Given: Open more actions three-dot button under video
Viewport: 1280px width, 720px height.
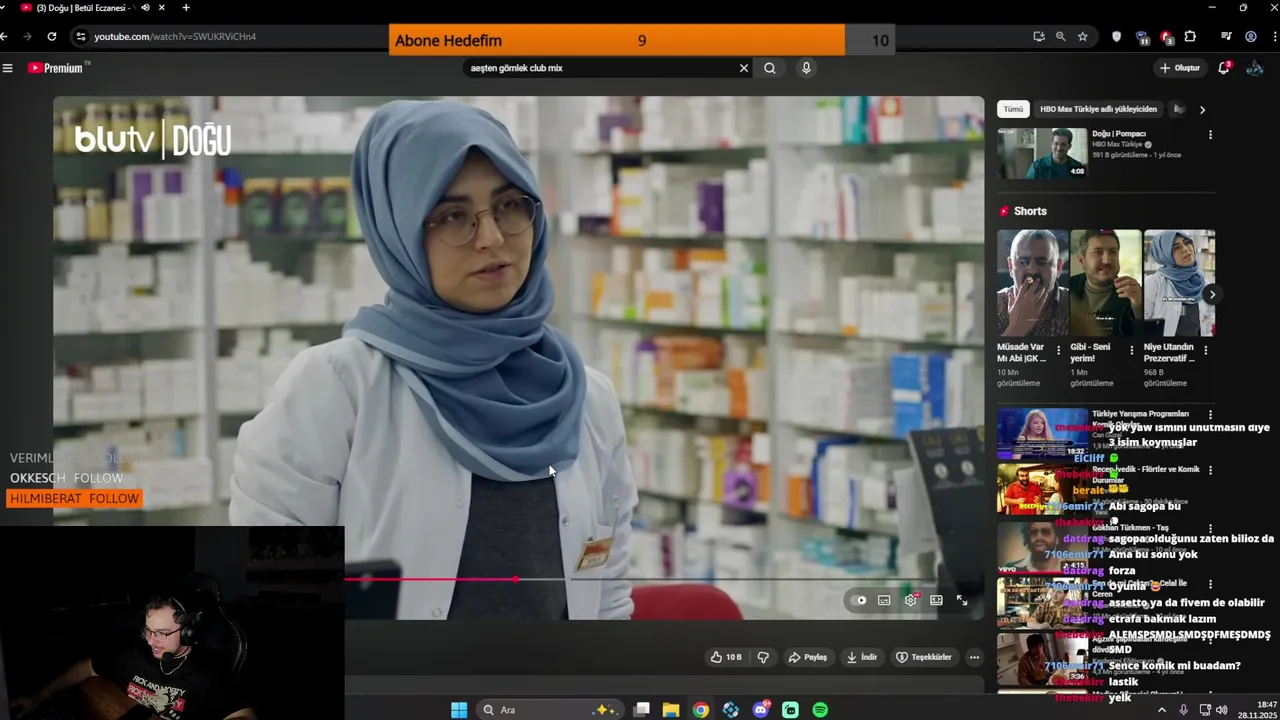Looking at the screenshot, I should [x=974, y=657].
